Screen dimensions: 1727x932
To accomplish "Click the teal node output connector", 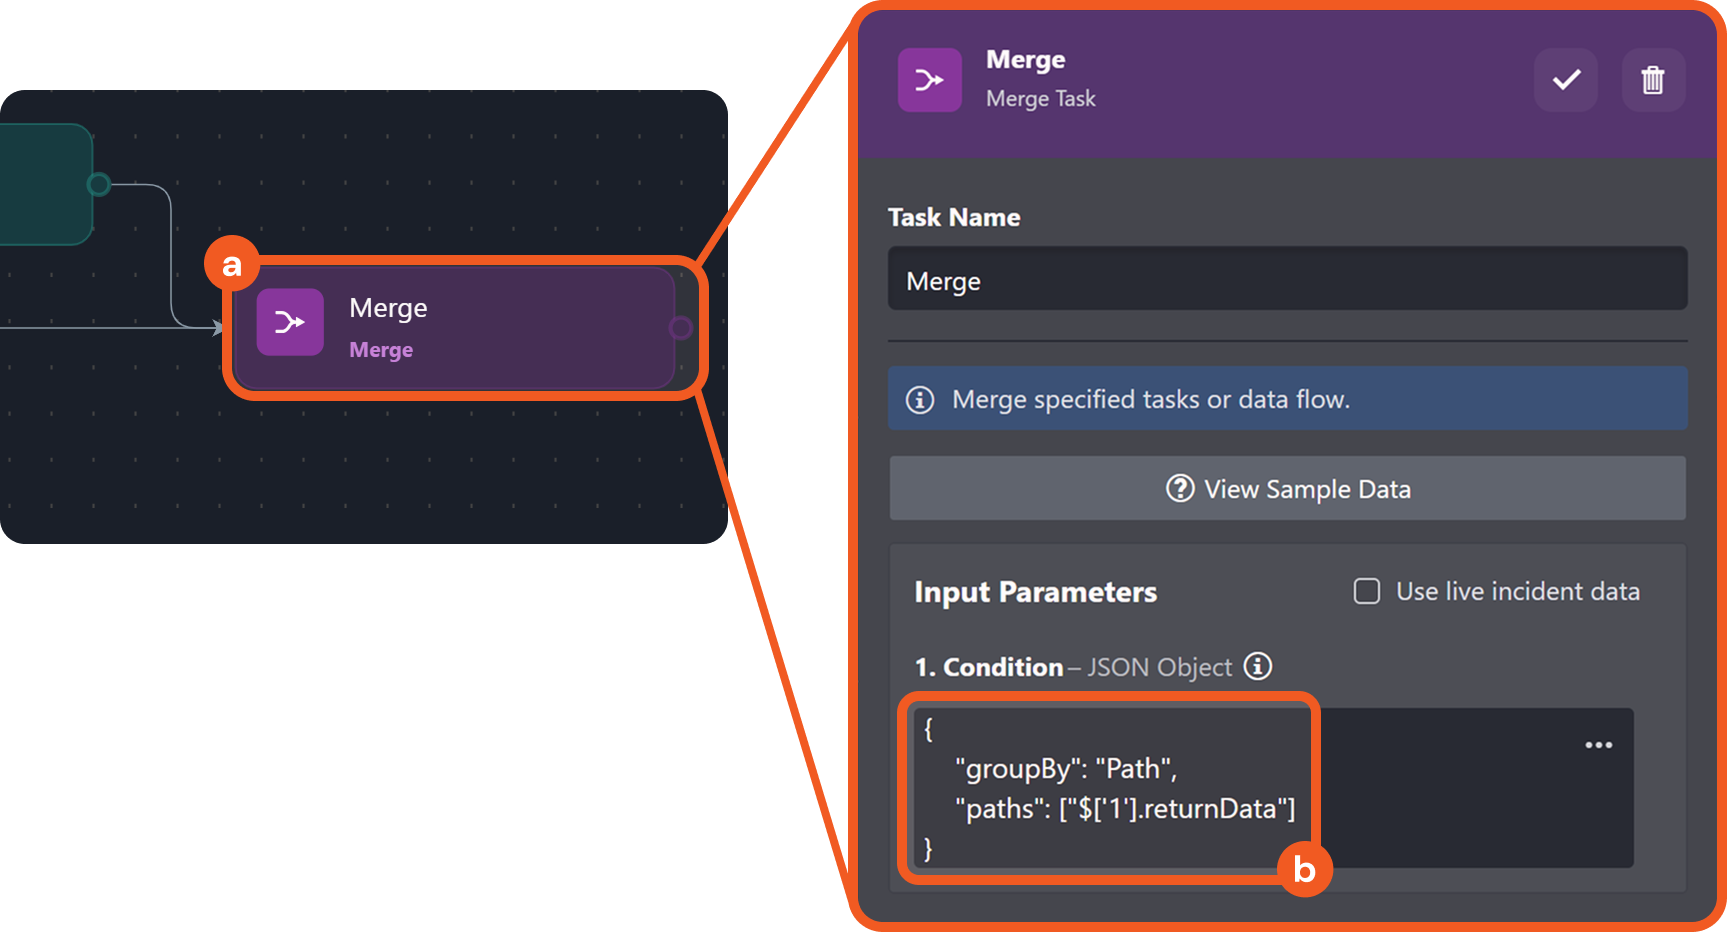I will tap(98, 185).
